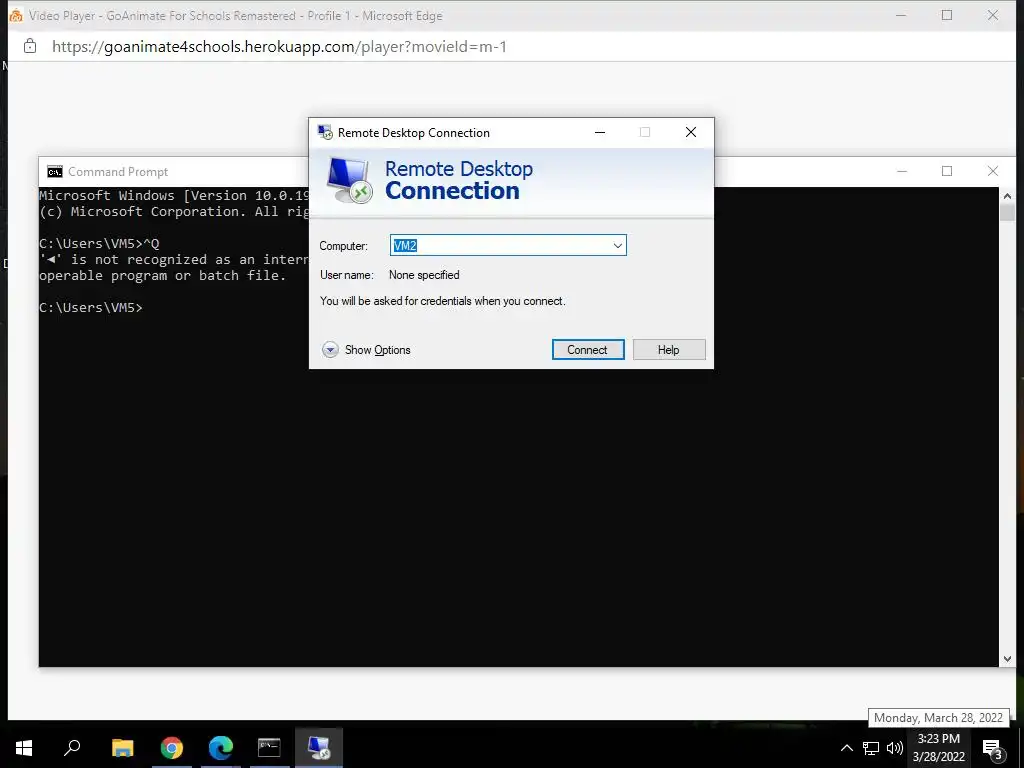
Task: Open the volume speaker tray icon
Action: click(895, 748)
